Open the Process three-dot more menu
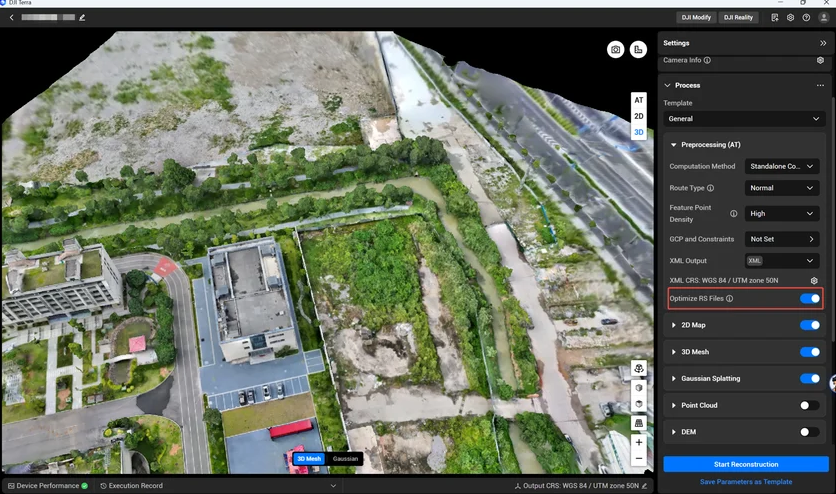 pyautogui.click(x=820, y=85)
